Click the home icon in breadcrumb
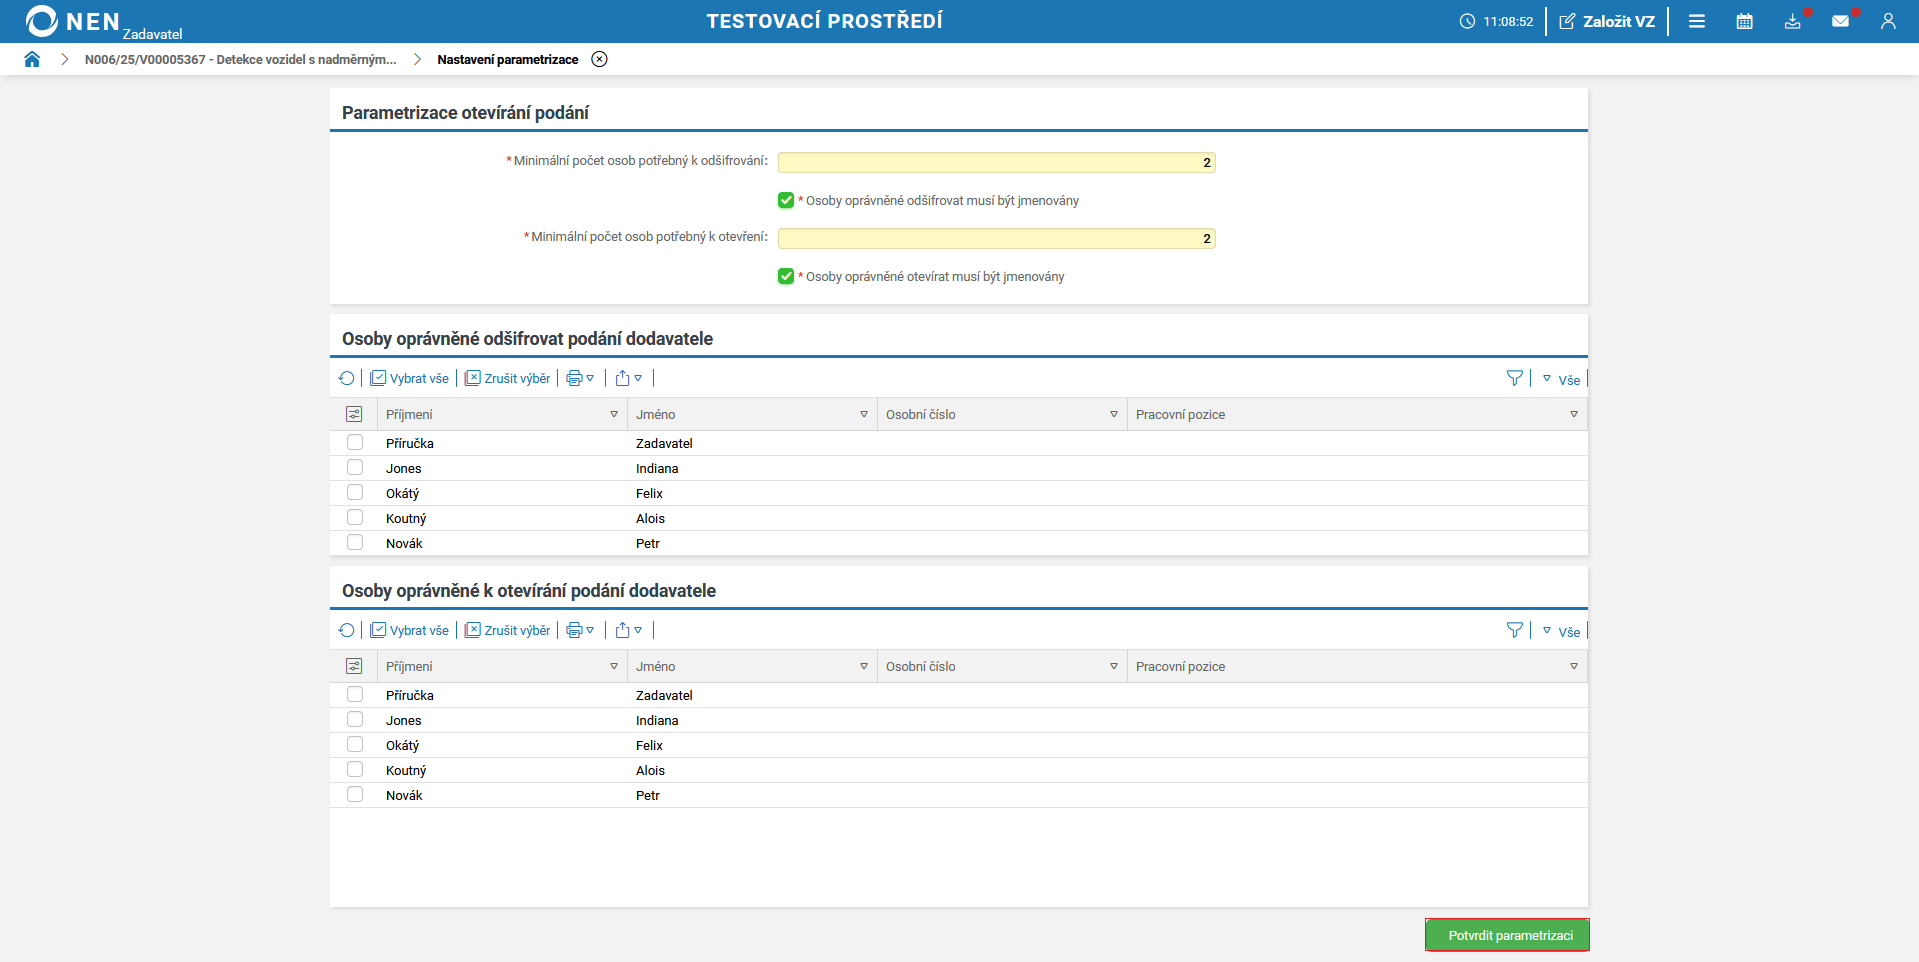 pos(32,59)
